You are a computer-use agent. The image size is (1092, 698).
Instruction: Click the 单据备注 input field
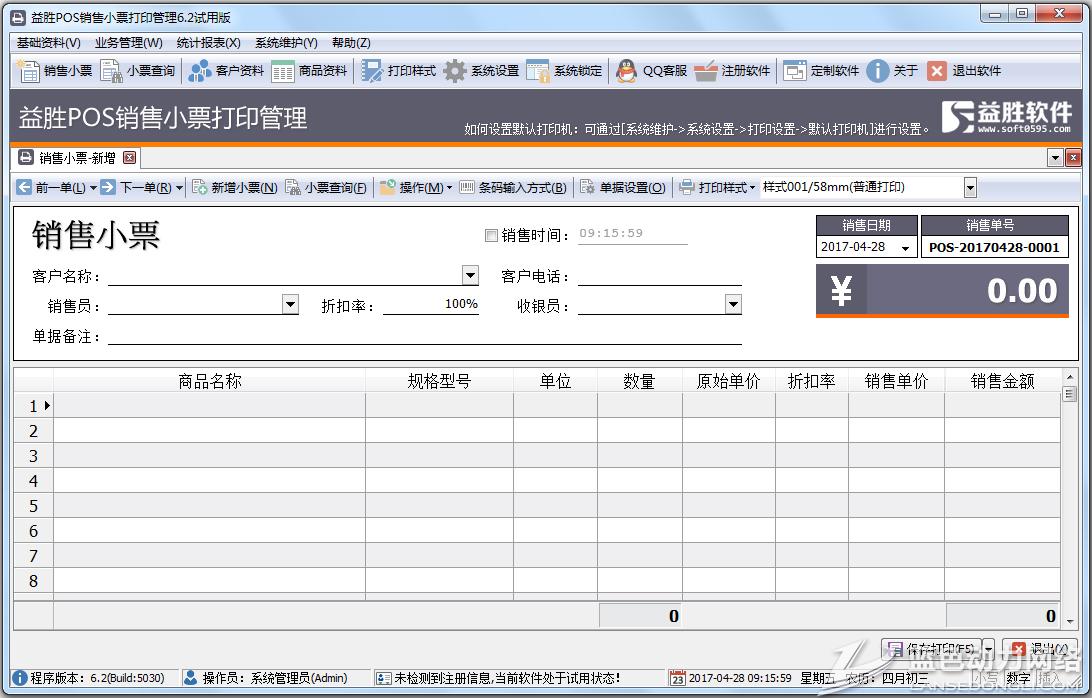pyautogui.click(x=424, y=336)
